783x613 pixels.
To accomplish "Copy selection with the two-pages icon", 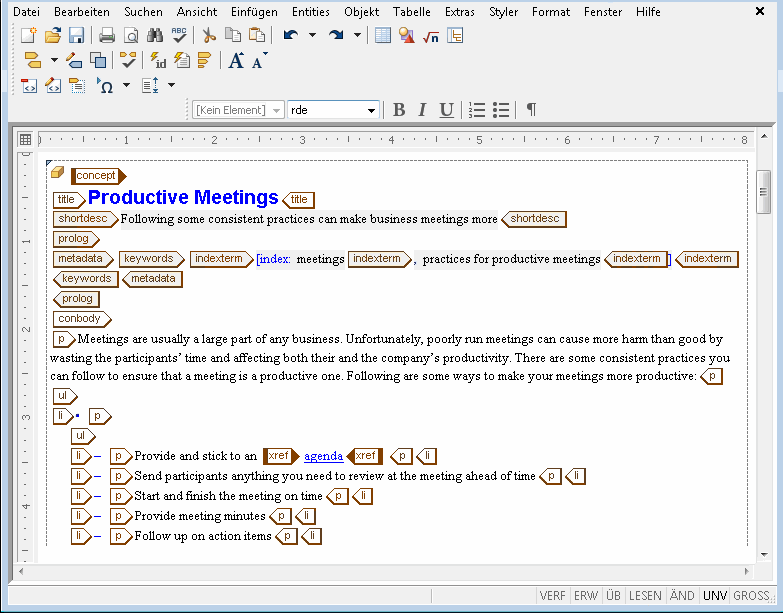I will [233, 35].
